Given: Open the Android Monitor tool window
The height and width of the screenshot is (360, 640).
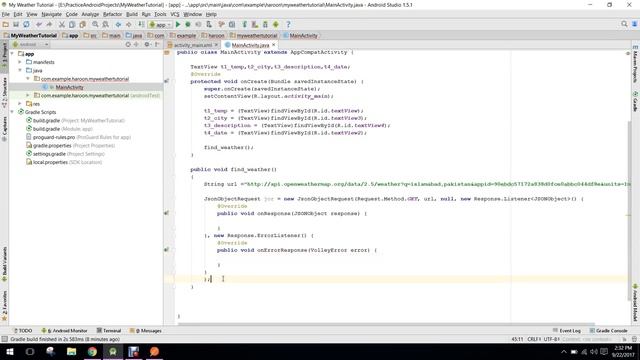Looking at the screenshot, I should tap(64, 331).
